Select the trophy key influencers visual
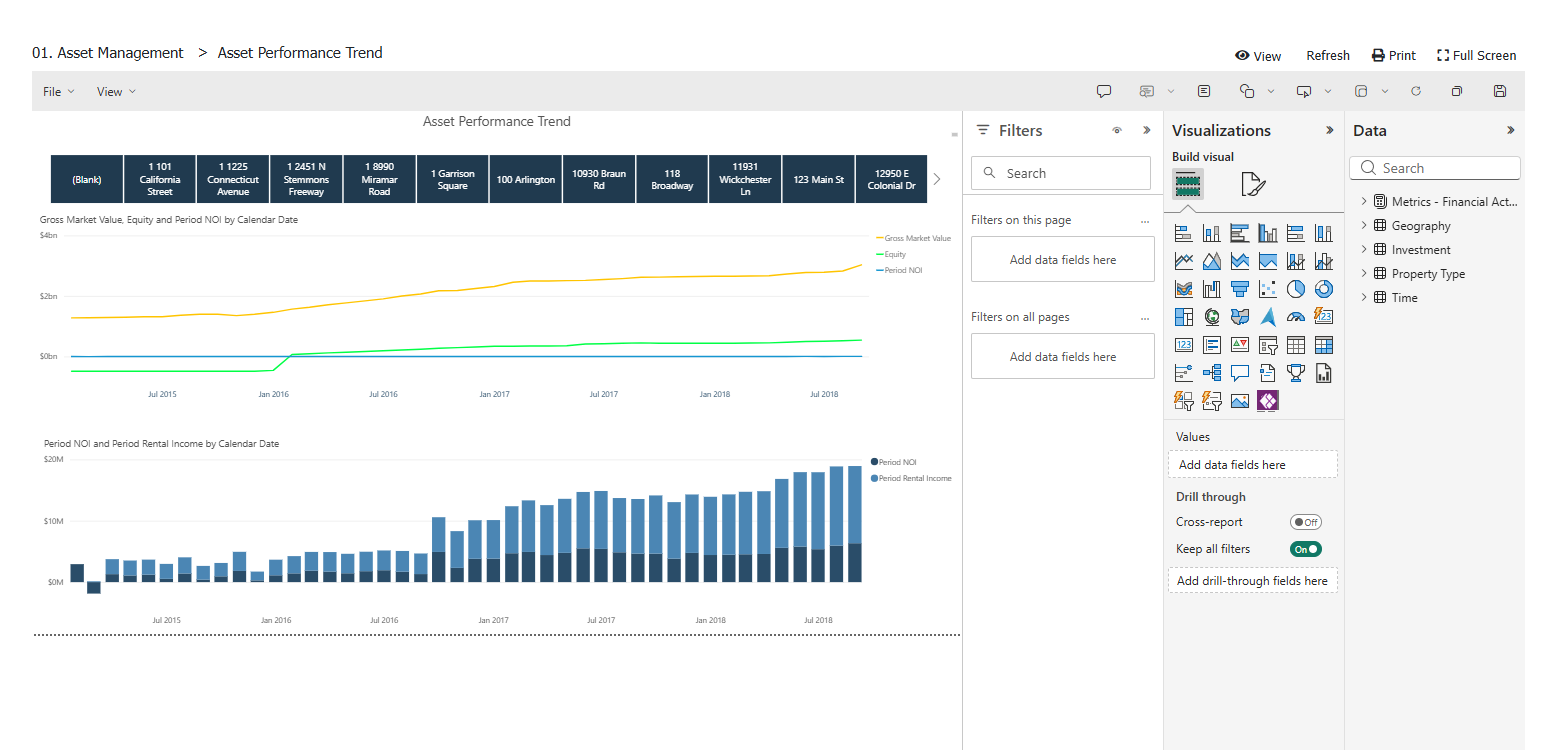This screenshot has height=750, width=1553. coord(1296,373)
